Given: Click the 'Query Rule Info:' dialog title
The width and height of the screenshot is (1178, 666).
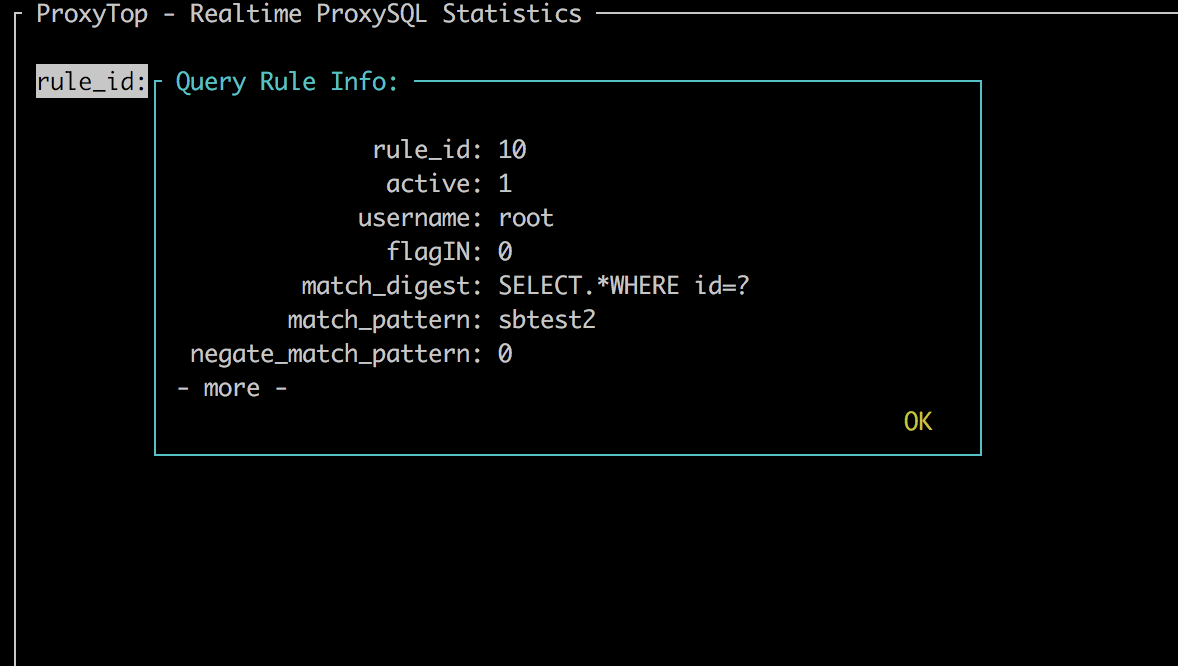Looking at the screenshot, I should (287, 82).
